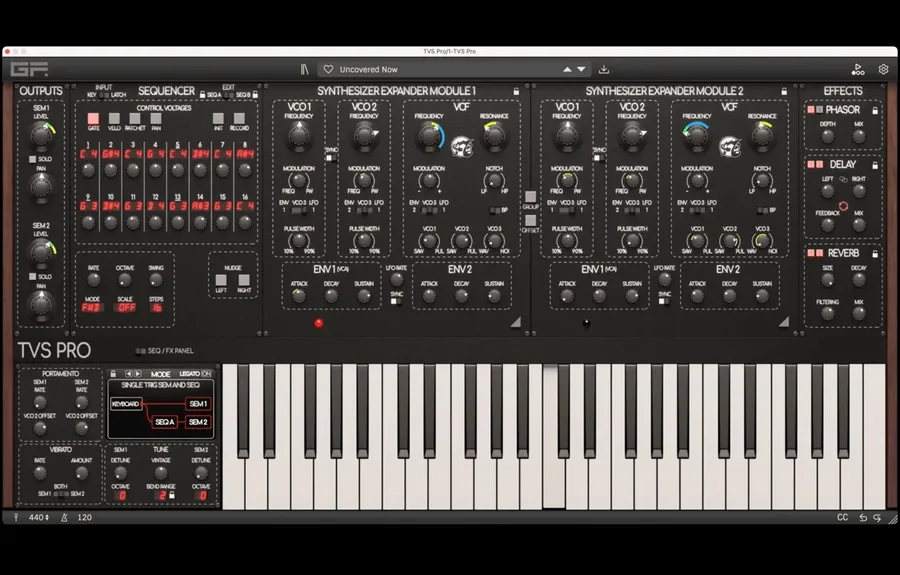Click the CC button in status bar

842,517
